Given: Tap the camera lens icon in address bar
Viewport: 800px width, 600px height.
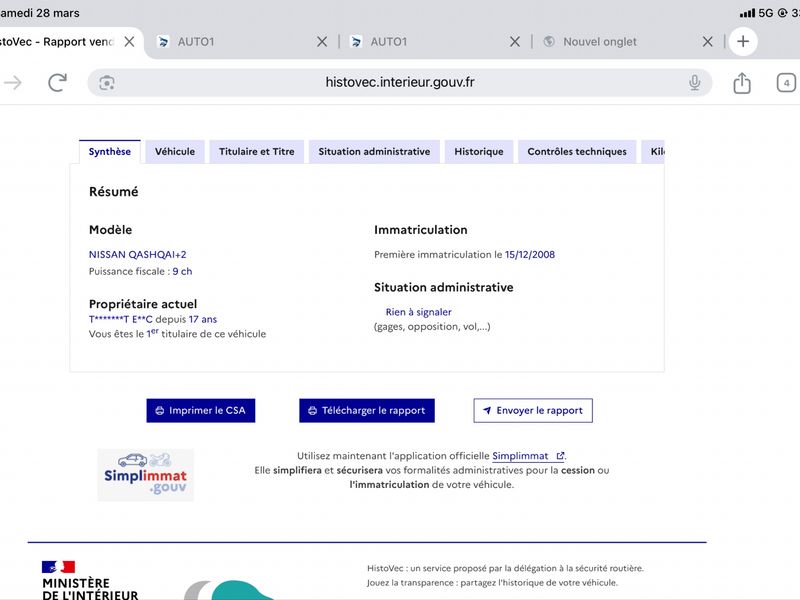Looking at the screenshot, I should coord(107,83).
